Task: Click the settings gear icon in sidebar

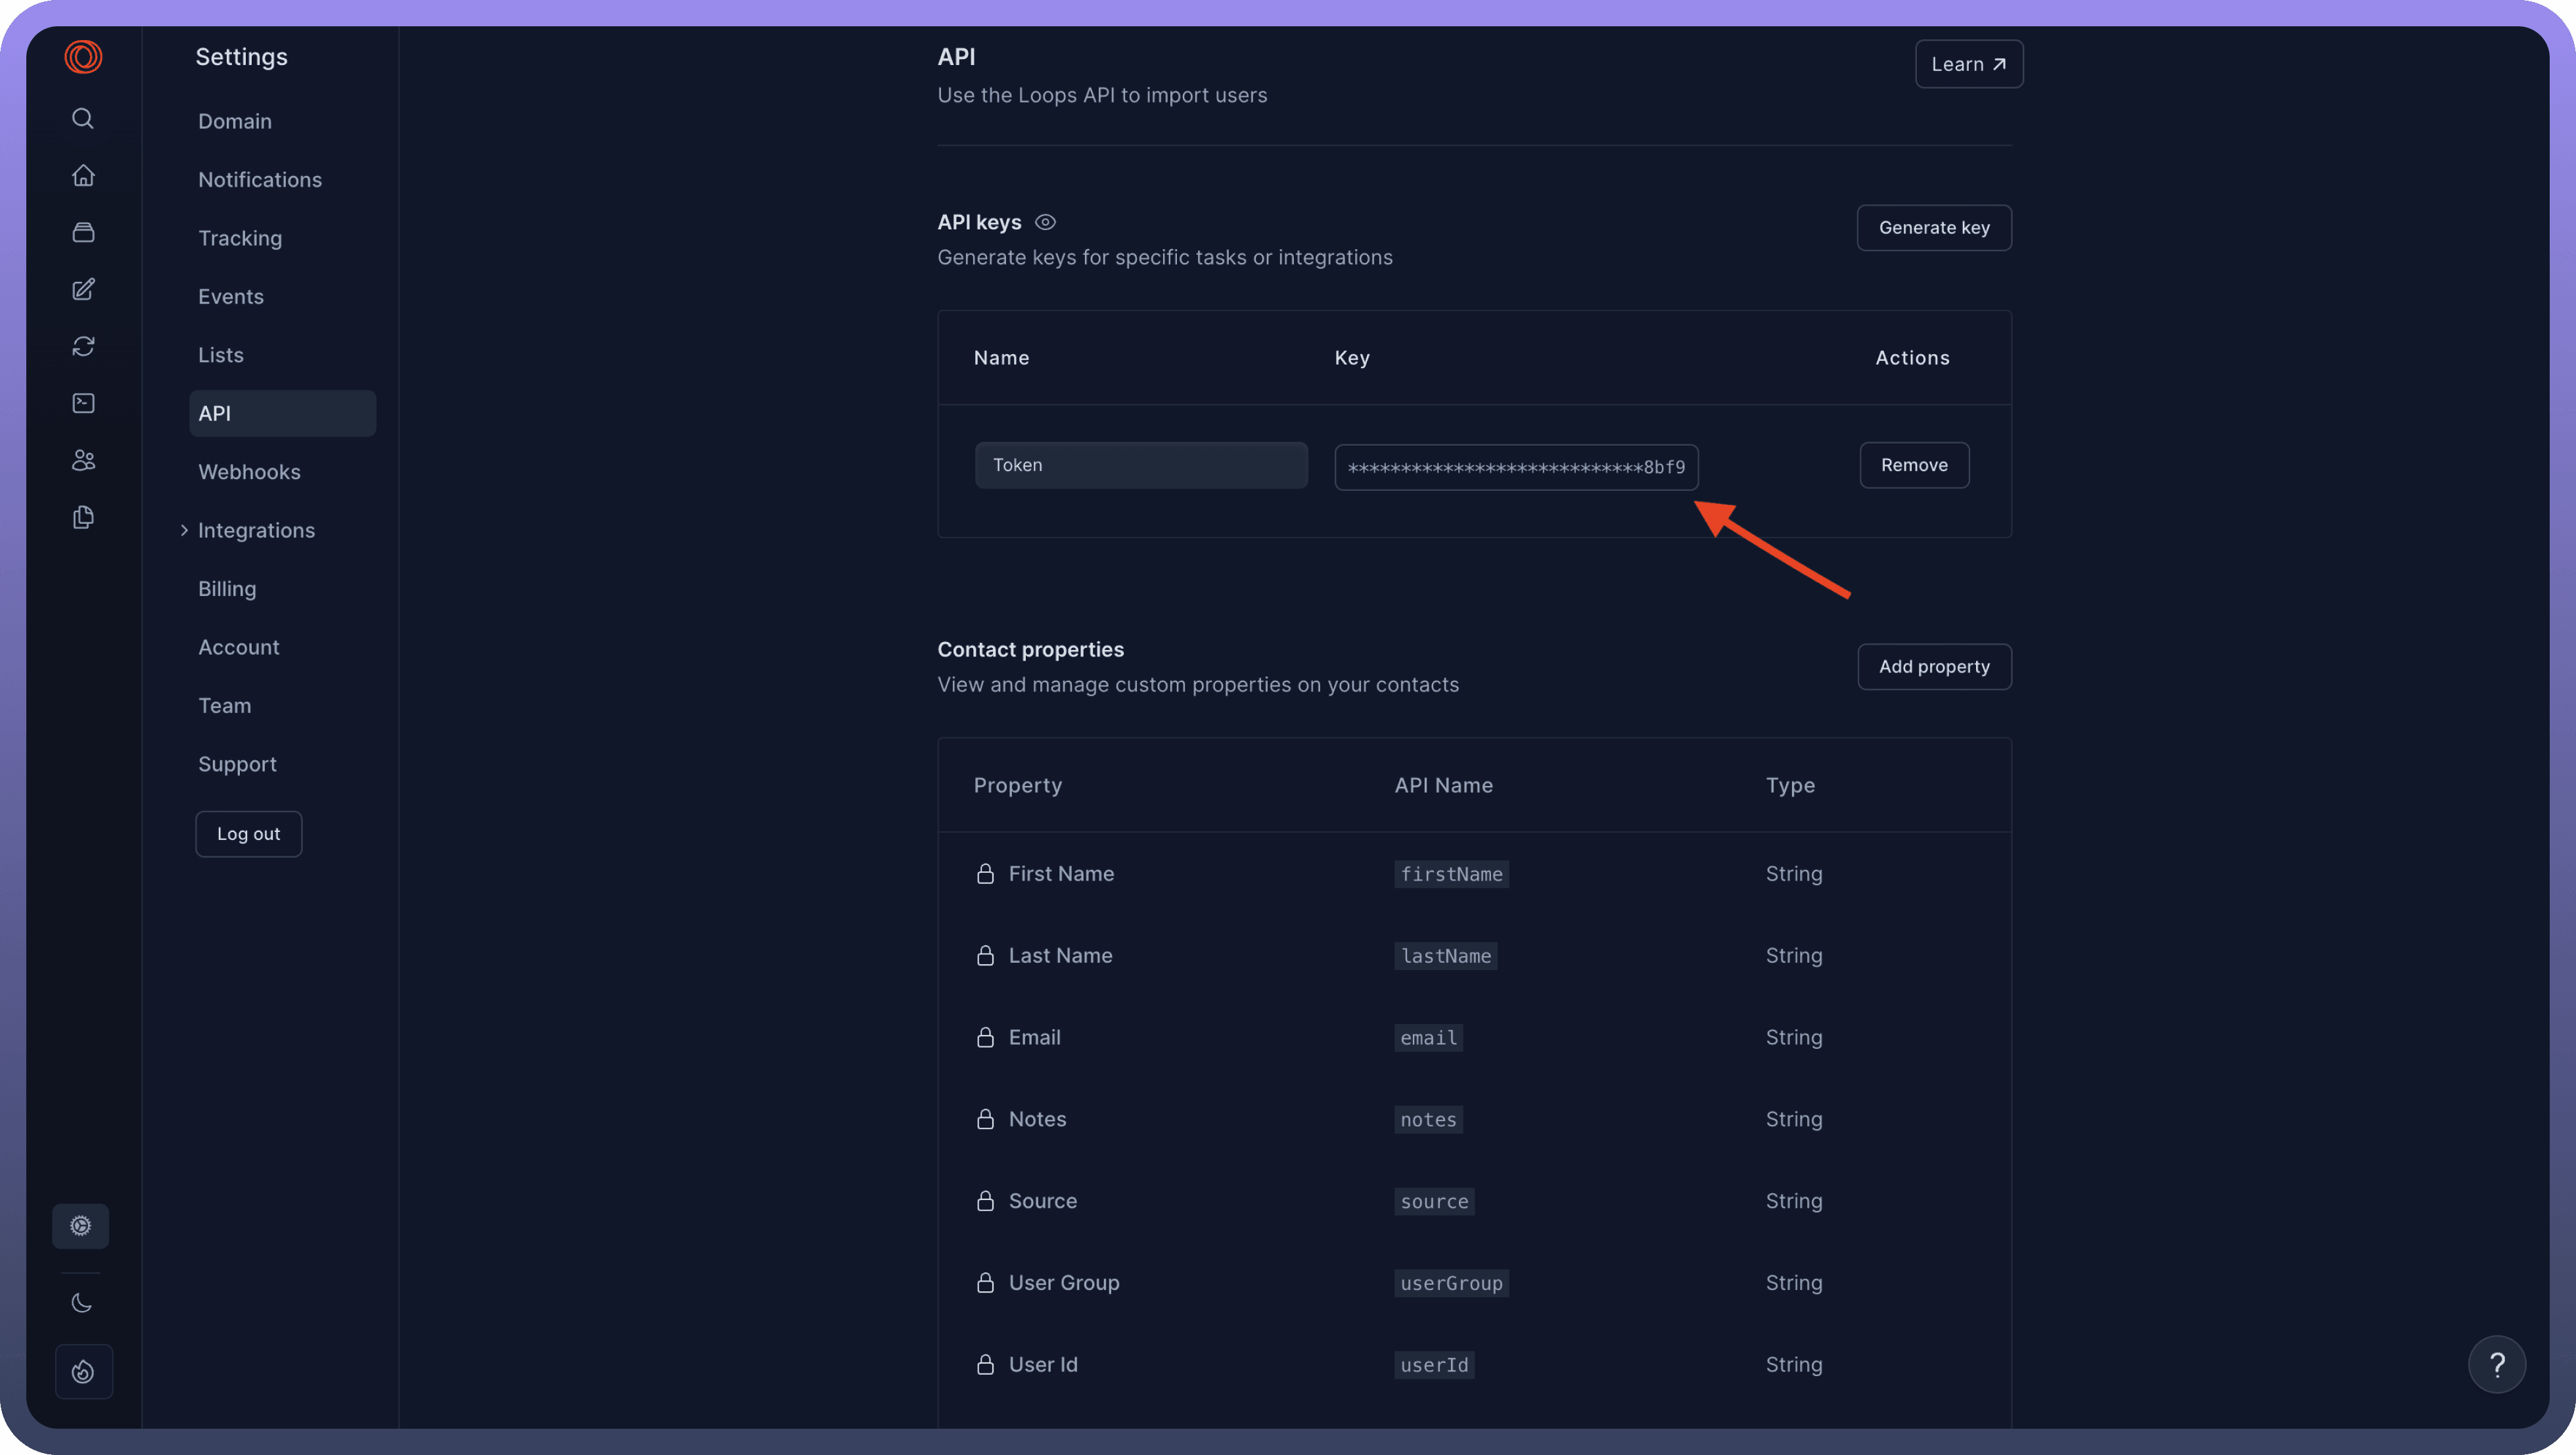Action: [81, 1226]
